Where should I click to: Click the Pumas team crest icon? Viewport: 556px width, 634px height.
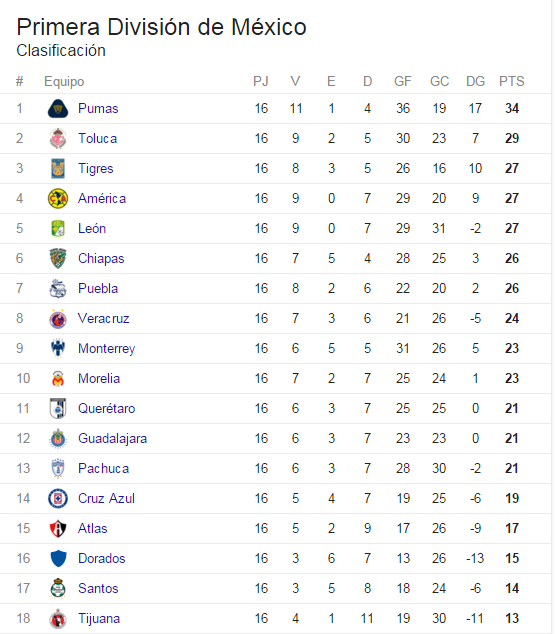tap(58, 108)
